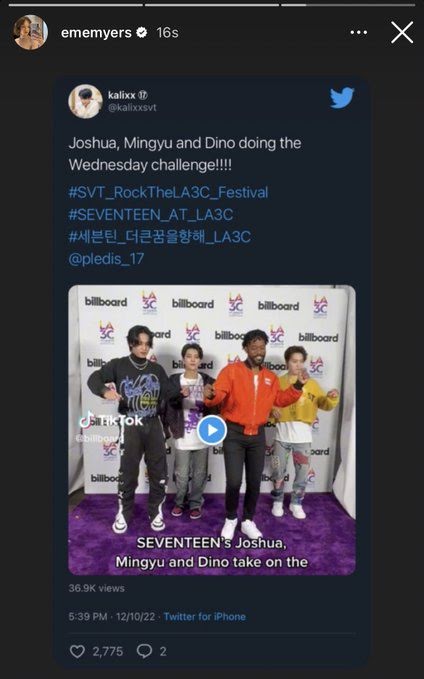Open the @kalixxsvt handle
This screenshot has width=424, height=679.
click(x=132, y=107)
